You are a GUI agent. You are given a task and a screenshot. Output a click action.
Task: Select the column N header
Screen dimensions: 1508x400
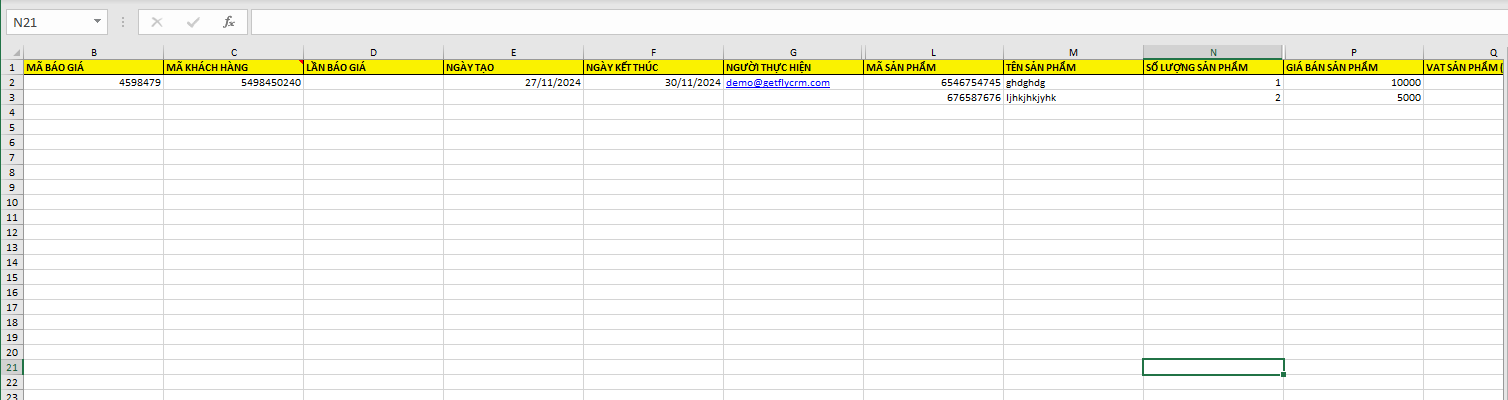(1213, 51)
